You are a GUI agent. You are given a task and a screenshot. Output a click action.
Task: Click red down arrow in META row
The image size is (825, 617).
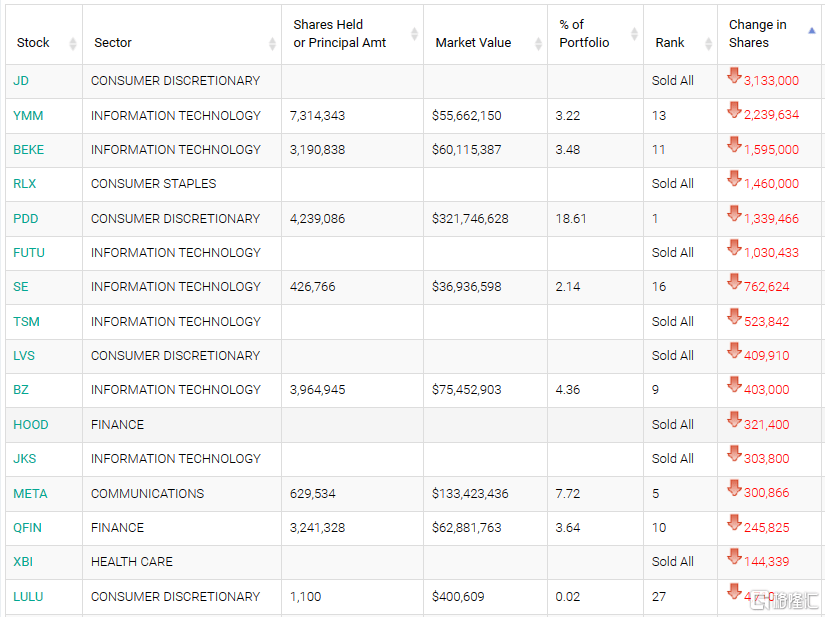(x=734, y=489)
